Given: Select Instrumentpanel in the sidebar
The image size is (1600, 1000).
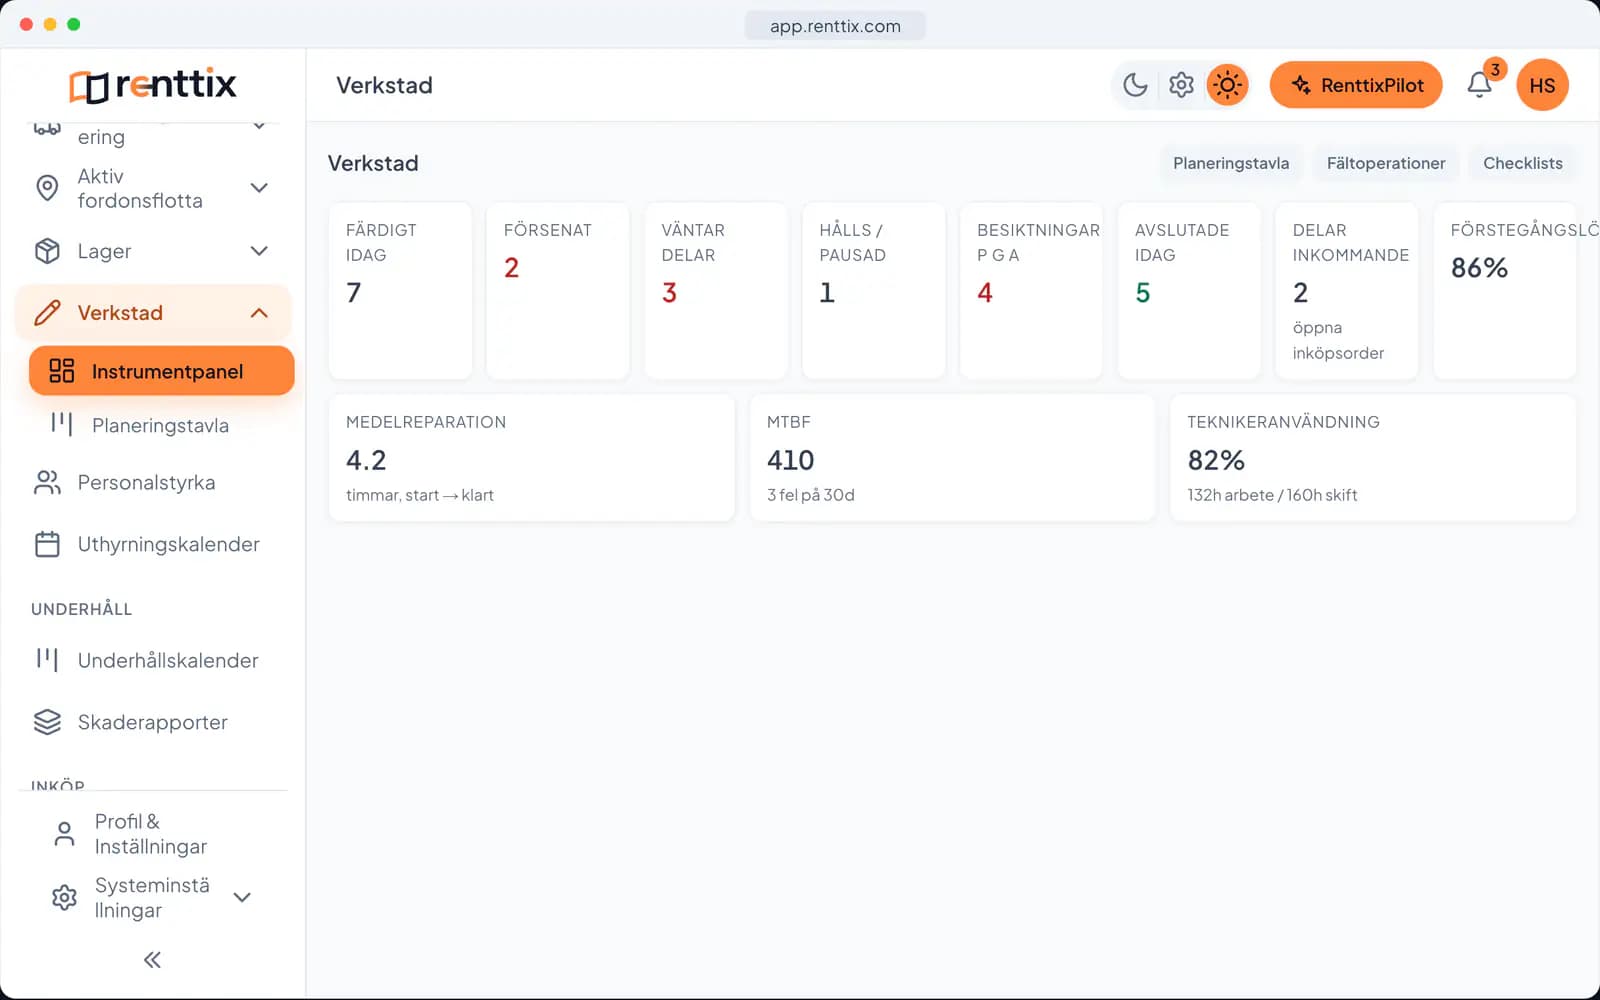Looking at the screenshot, I should (x=162, y=371).
